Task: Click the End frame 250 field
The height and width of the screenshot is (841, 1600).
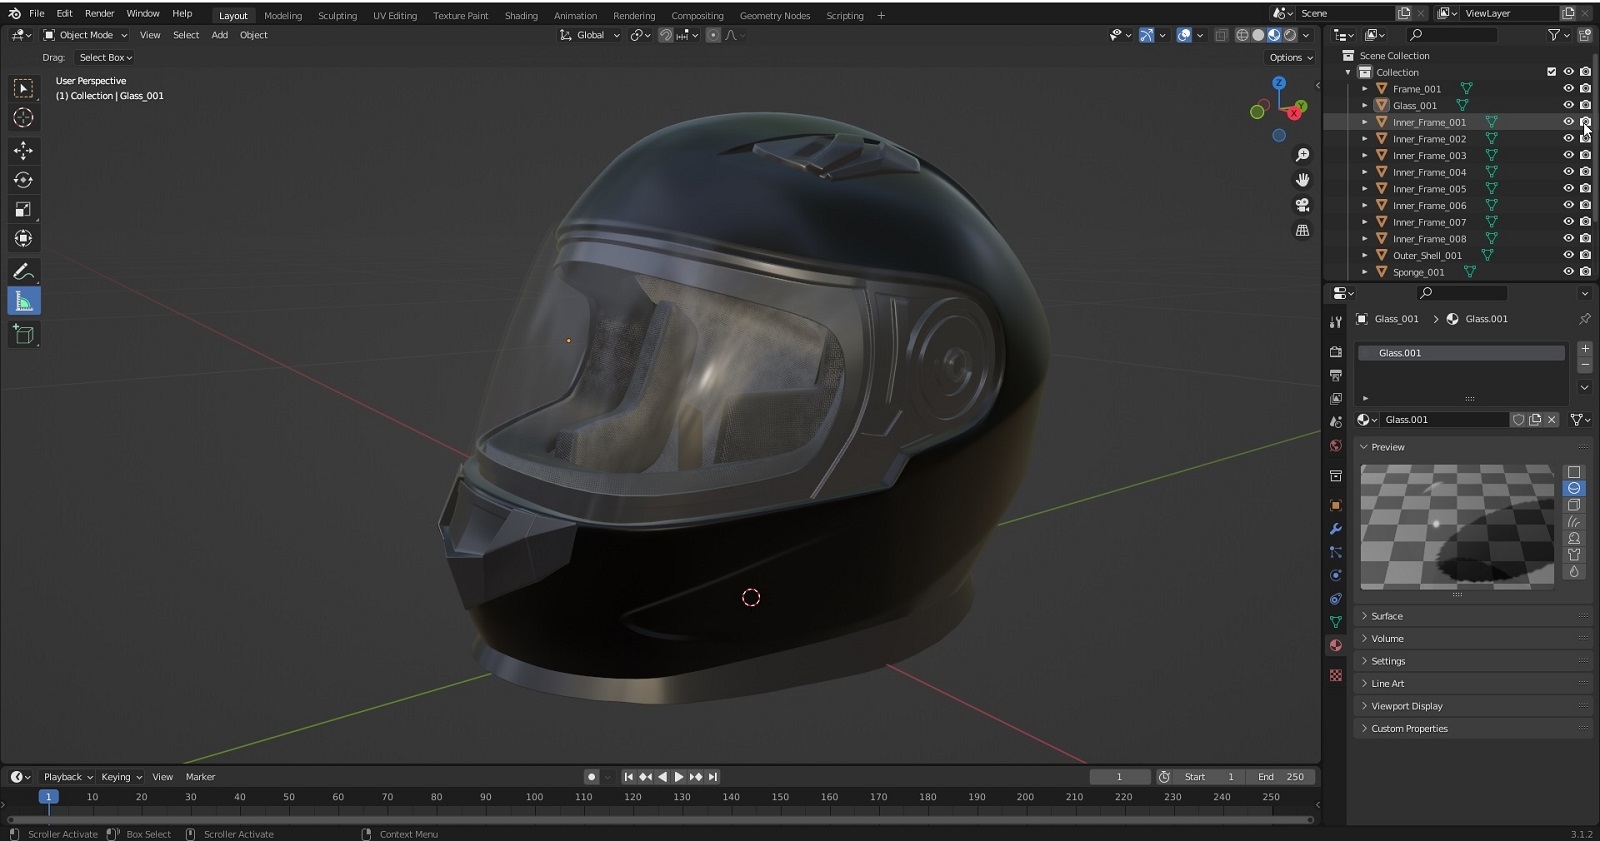Action: (x=1281, y=777)
